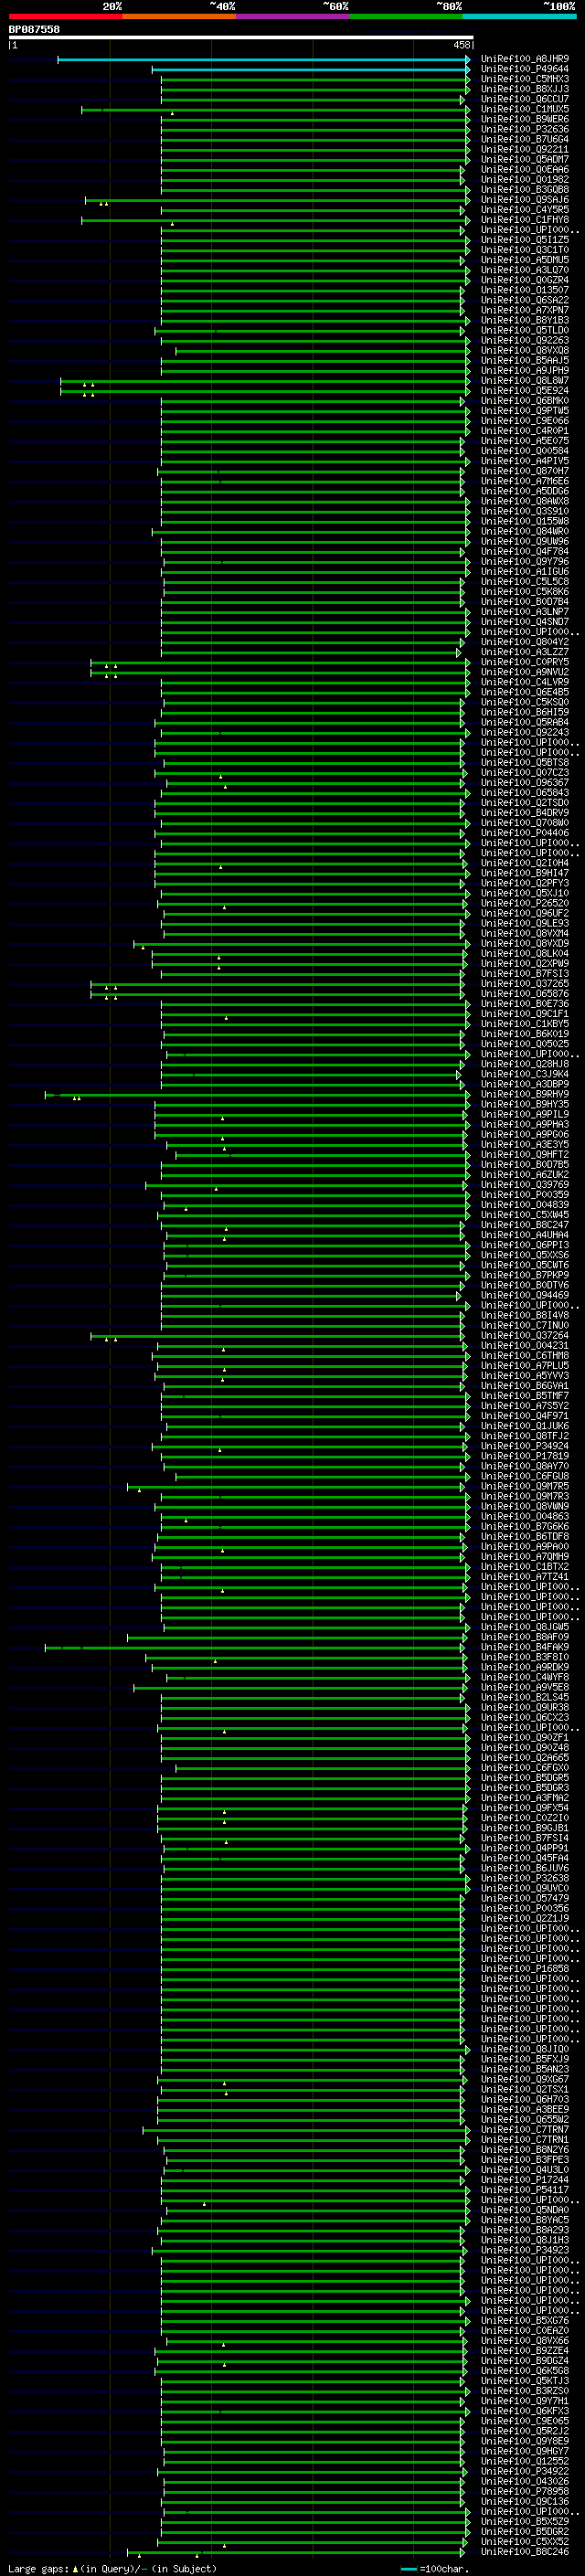Click hit label UniRef100_P00359
This screenshot has width=585, height=2576.
[525, 1194]
